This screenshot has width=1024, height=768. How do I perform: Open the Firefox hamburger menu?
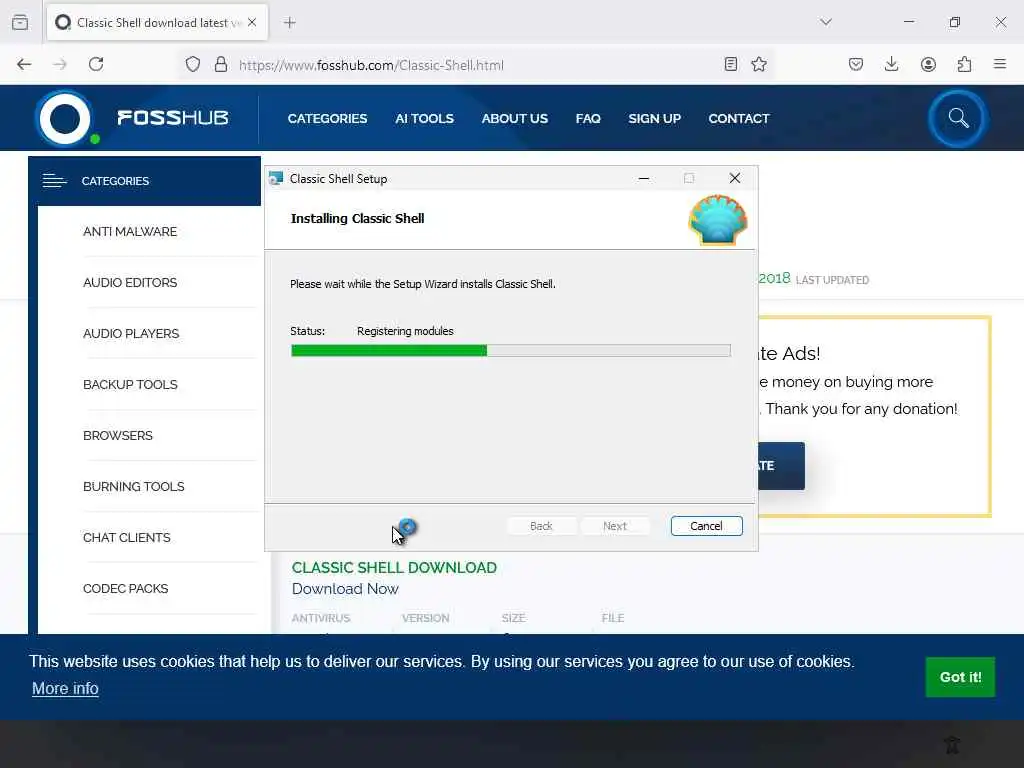[x=1000, y=64]
